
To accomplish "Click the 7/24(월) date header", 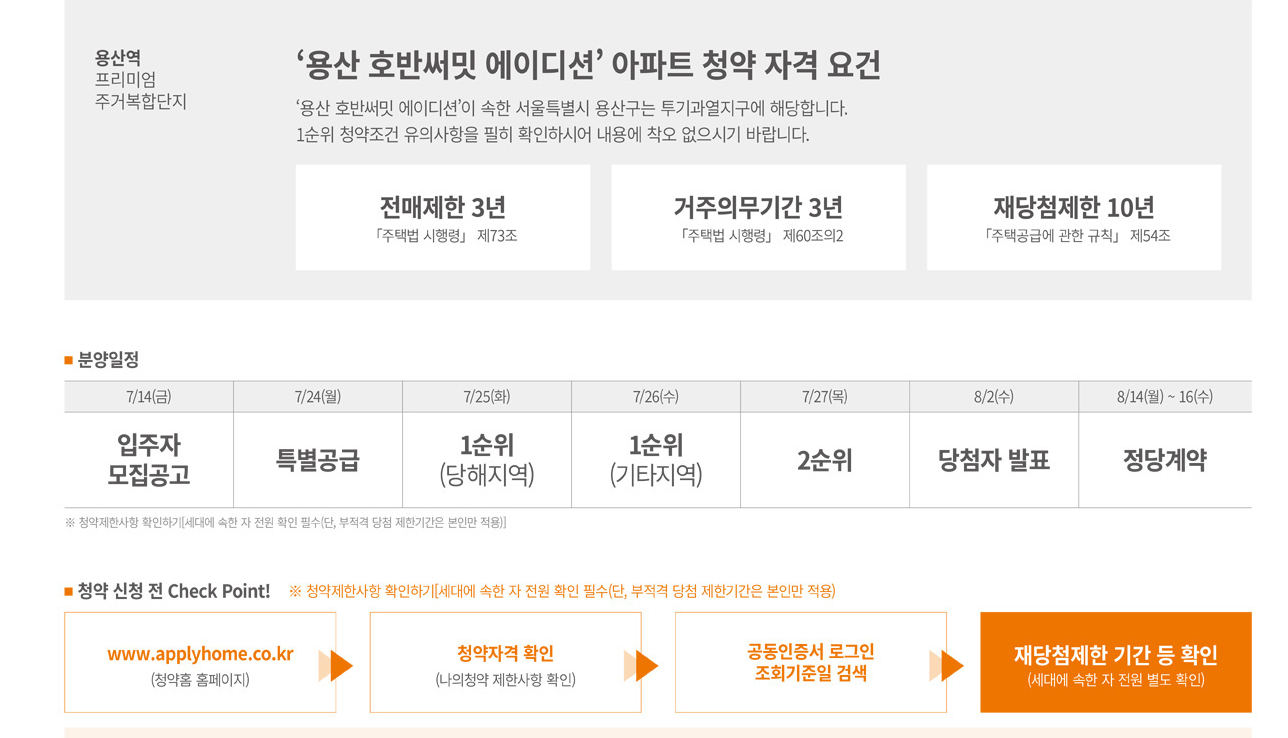I will coord(318,397).
